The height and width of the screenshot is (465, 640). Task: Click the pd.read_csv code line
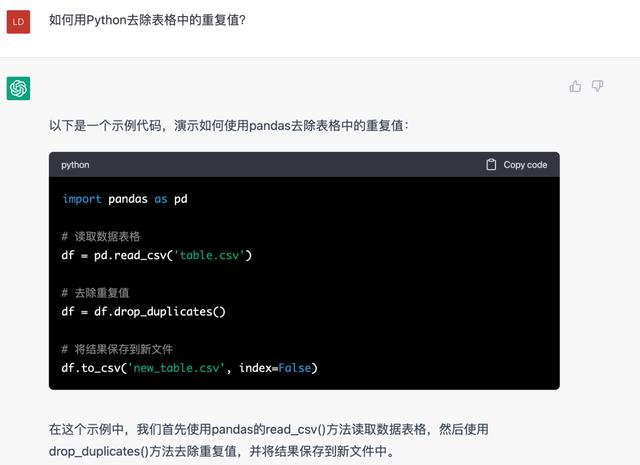click(x=156, y=255)
